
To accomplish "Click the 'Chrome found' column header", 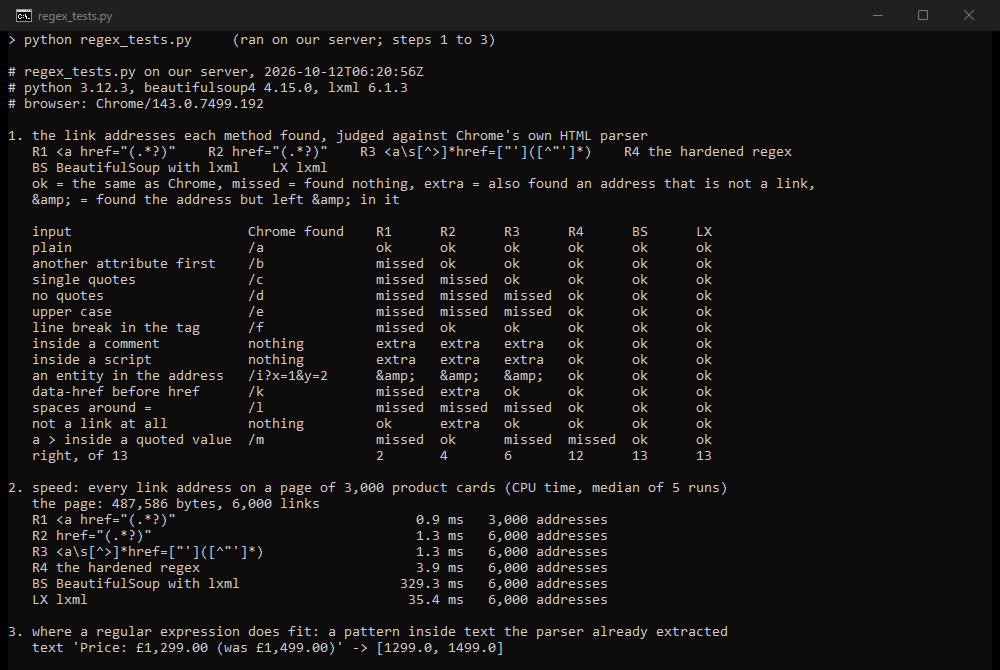I will [295, 231].
